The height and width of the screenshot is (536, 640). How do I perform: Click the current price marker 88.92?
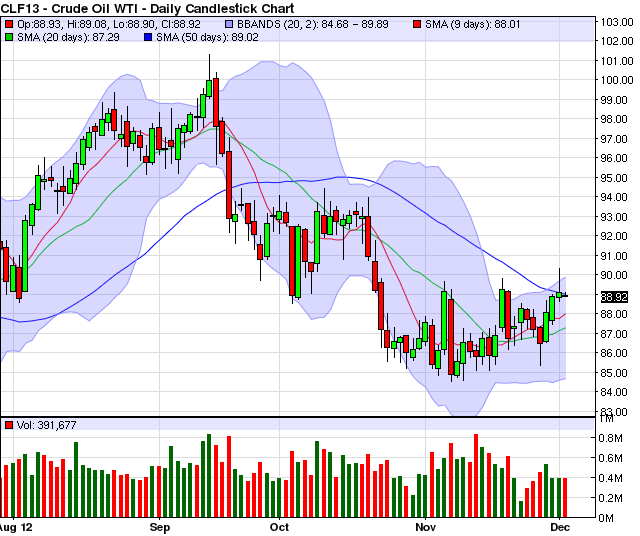(x=614, y=297)
